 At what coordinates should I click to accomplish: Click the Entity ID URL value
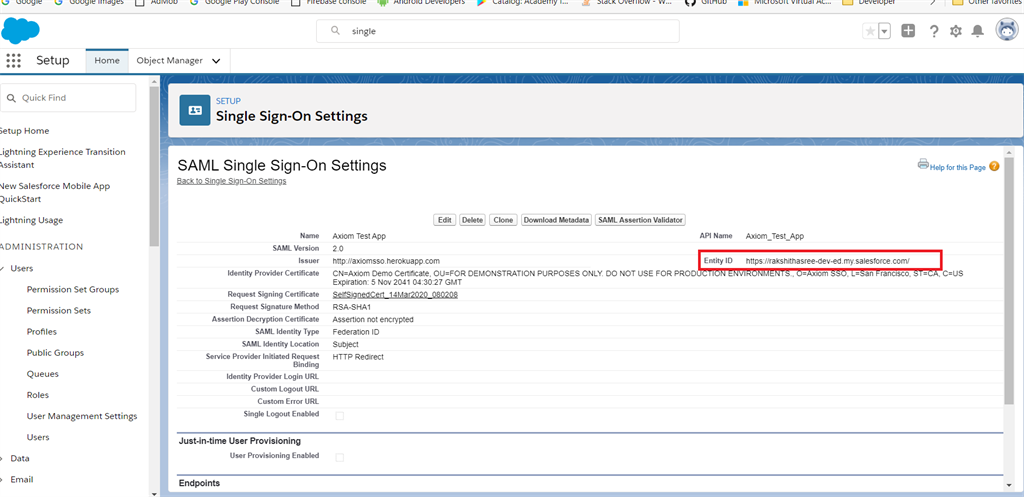coord(827,261)
